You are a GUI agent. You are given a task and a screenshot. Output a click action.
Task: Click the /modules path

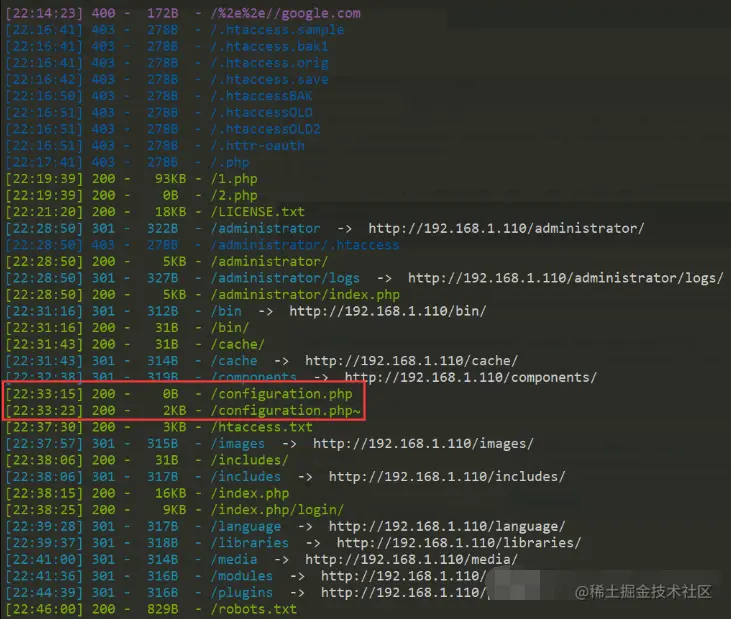coord(241,576)
